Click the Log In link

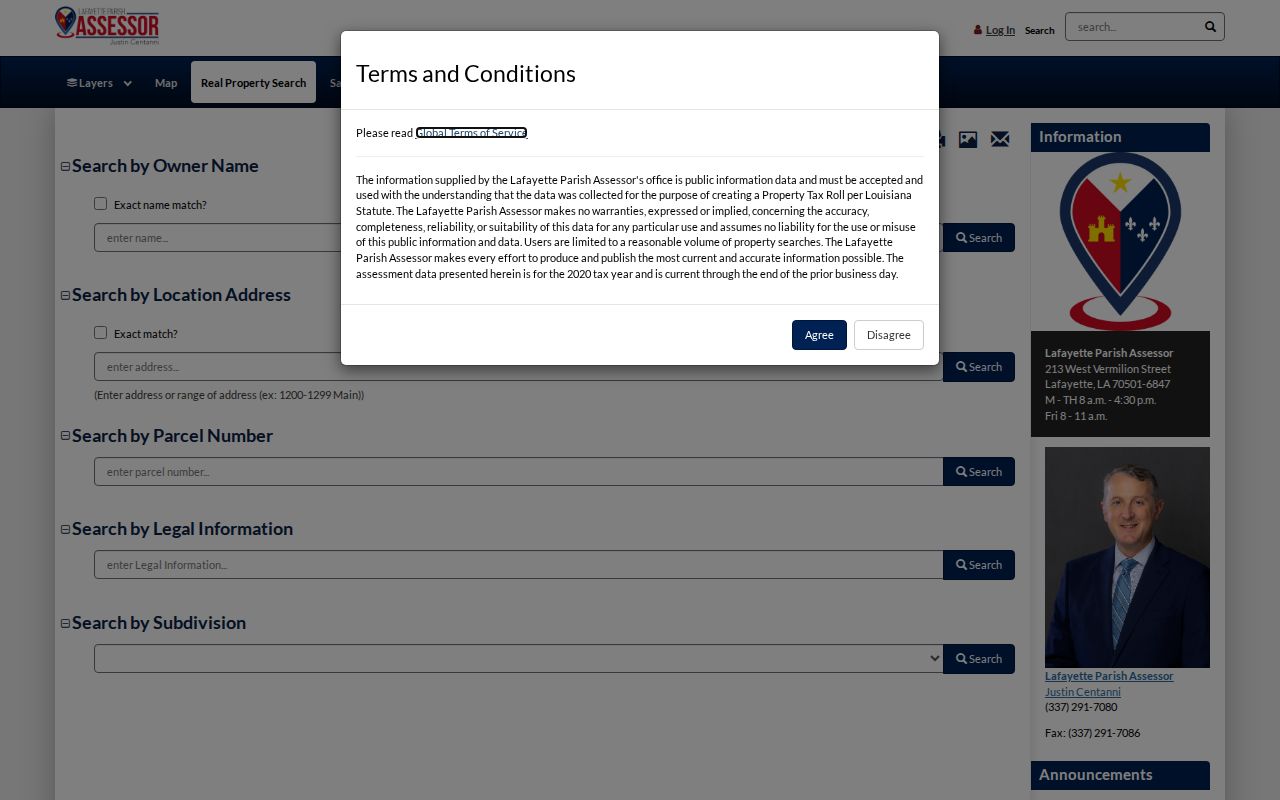point(1000,30)
